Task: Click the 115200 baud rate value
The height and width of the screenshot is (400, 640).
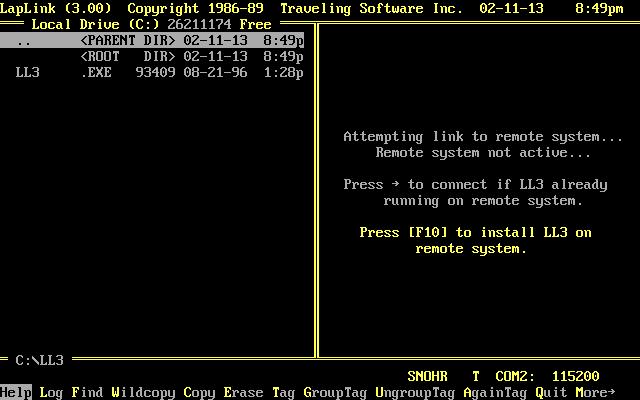Action: [575, 376]
